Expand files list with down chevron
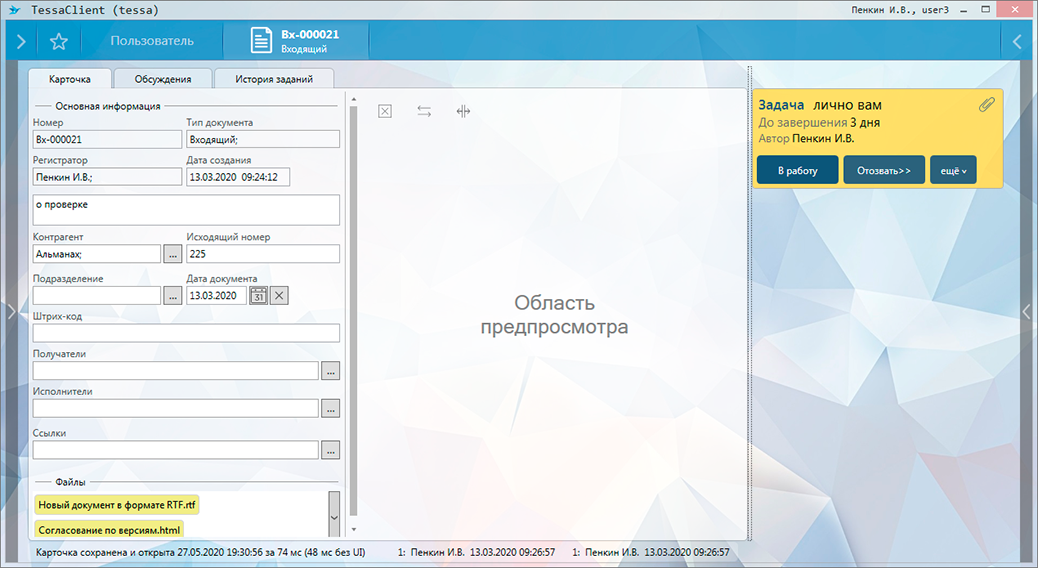Image resolution: width=1038 pixels, height=568 pixels. tap(334, 517)
